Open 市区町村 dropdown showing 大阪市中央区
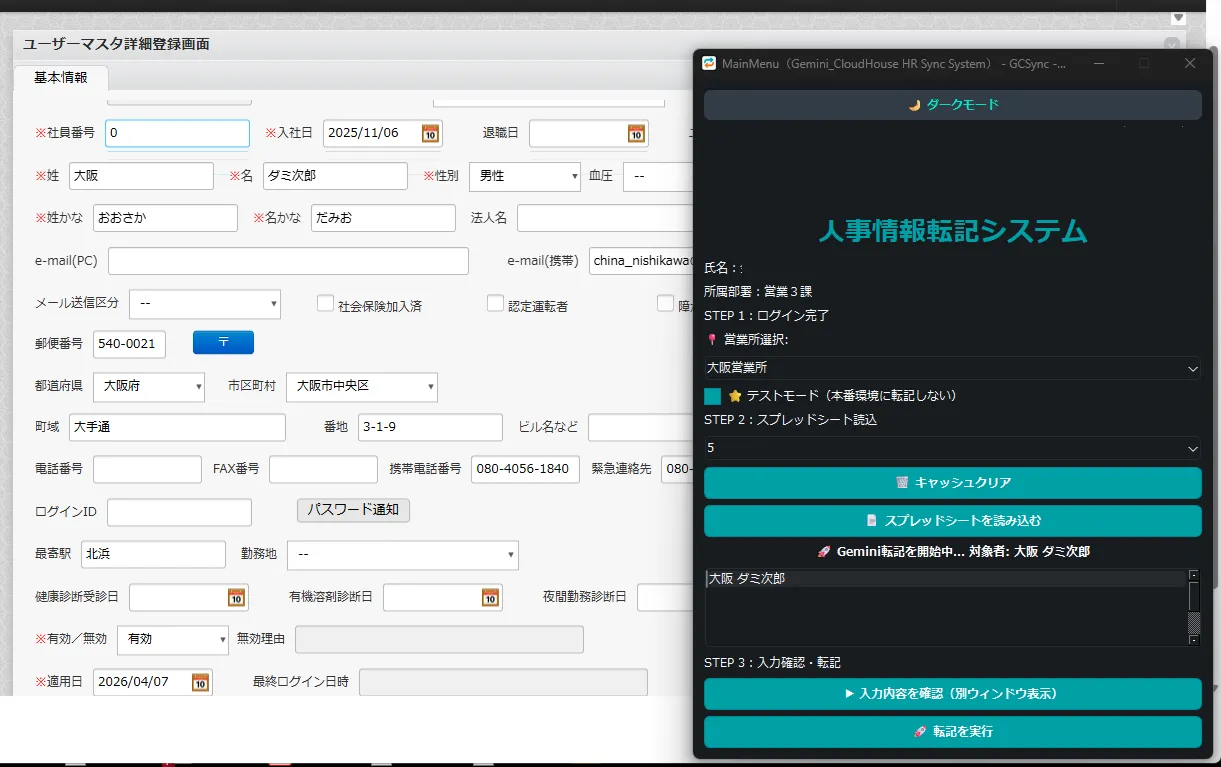Viewport: 1221px width, 767px height. [362, 387]
